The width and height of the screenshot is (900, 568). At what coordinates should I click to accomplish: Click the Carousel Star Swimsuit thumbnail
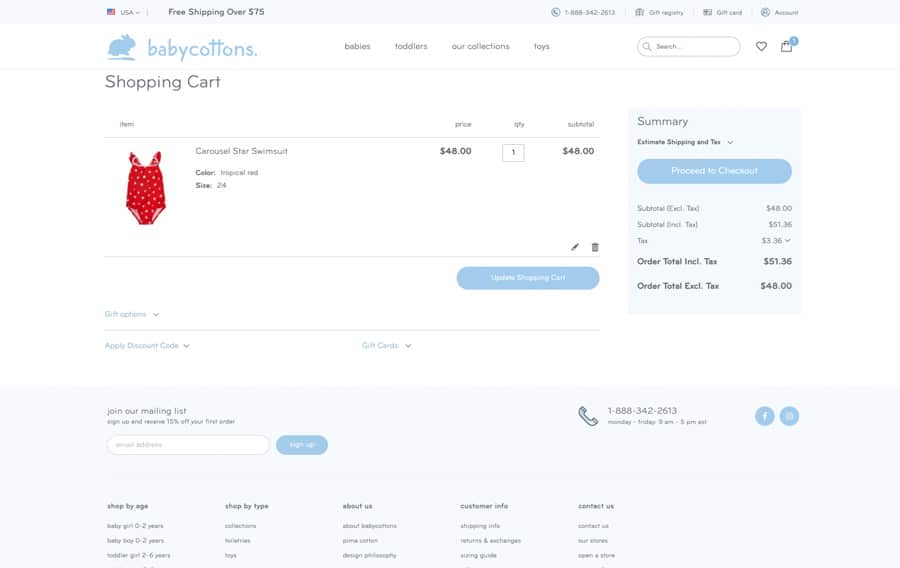click(x=146, y=188)
